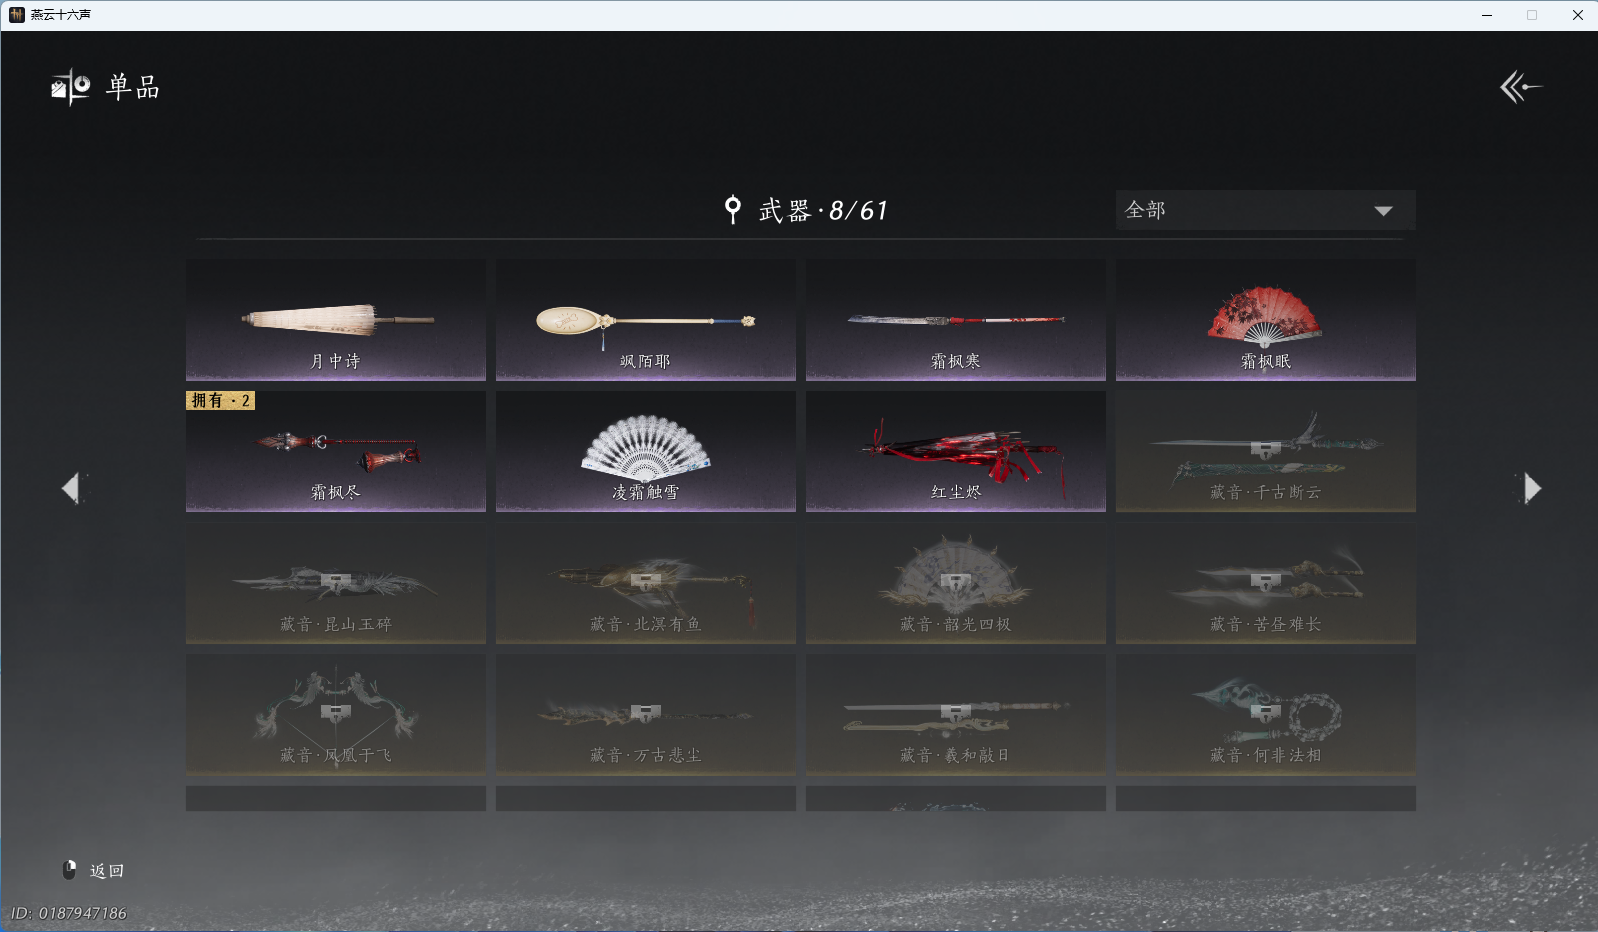Go to next page with right arrow
This screenshot has height=932, width=1598.
tap(1531, 488)
